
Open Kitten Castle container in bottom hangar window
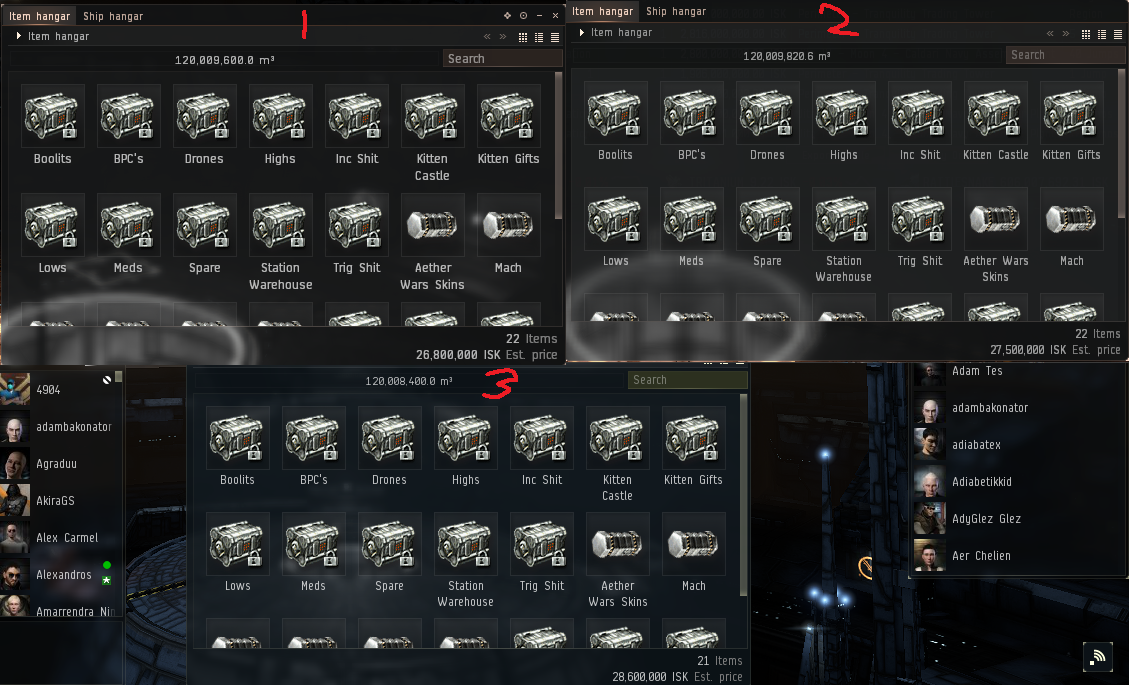[617, 437]
